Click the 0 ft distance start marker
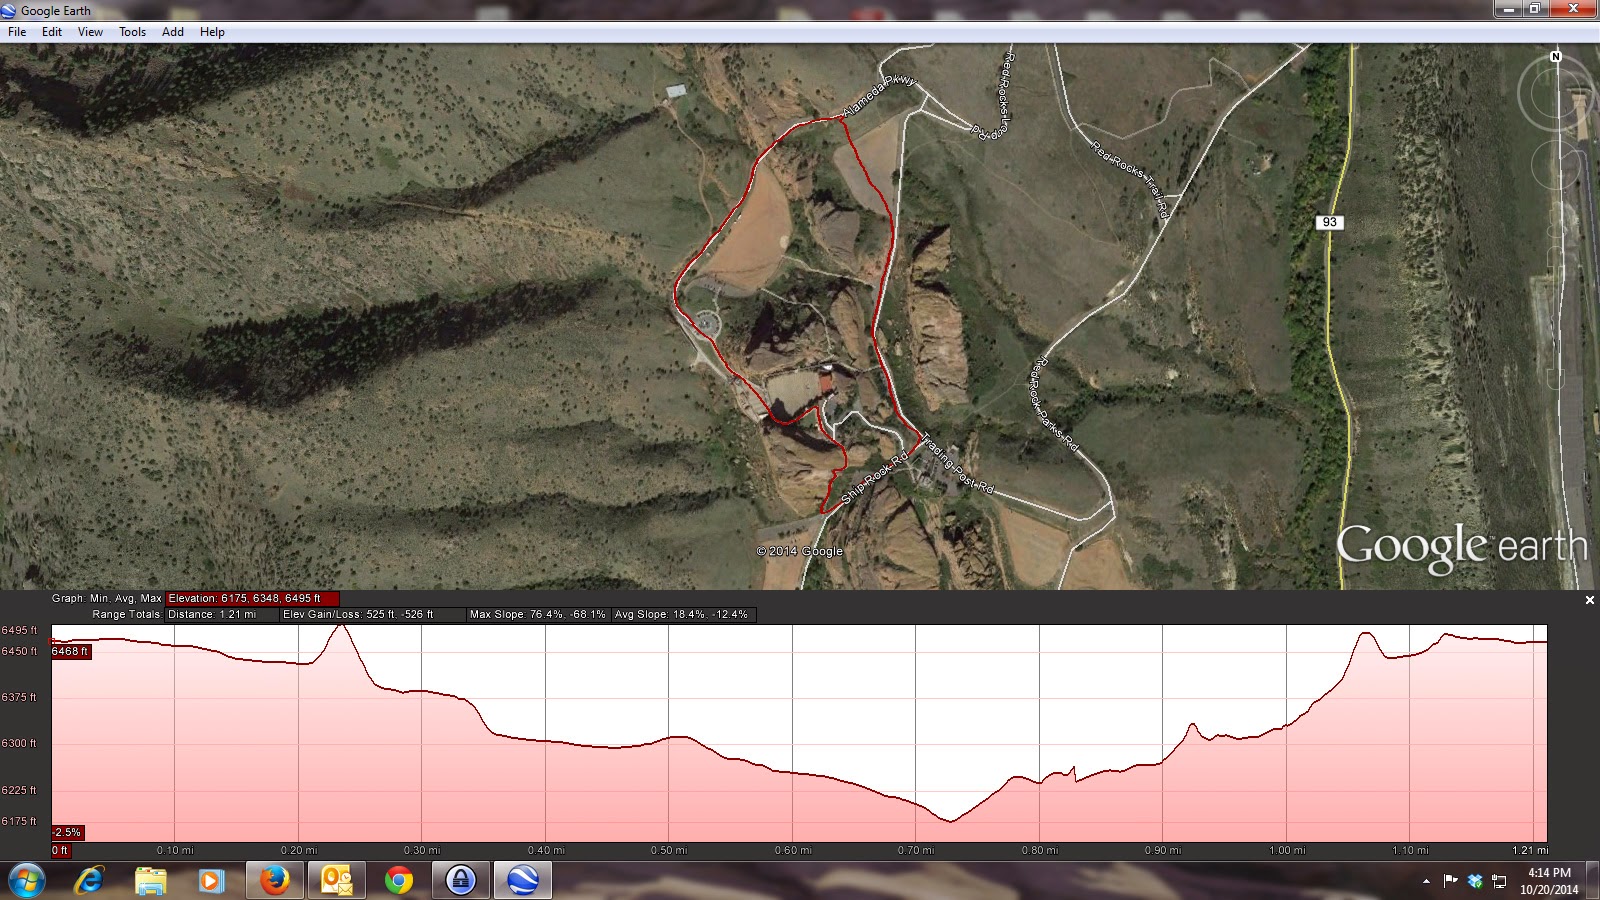 [x=60, y=851]
